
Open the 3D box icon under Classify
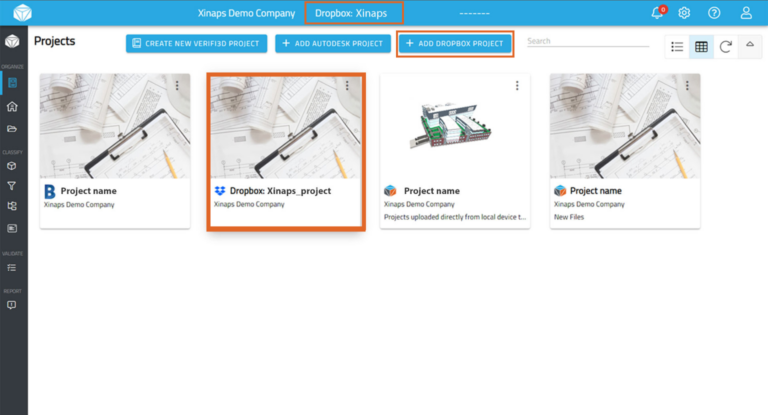tap(12, 166)
